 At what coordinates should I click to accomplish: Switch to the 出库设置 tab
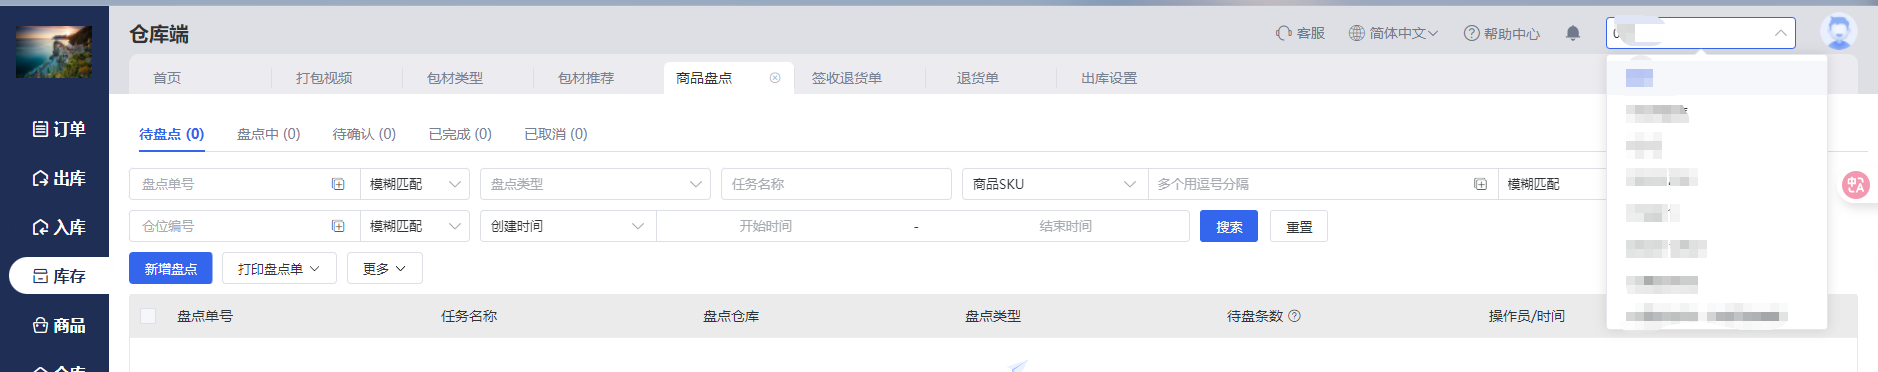coord(1109,78)
